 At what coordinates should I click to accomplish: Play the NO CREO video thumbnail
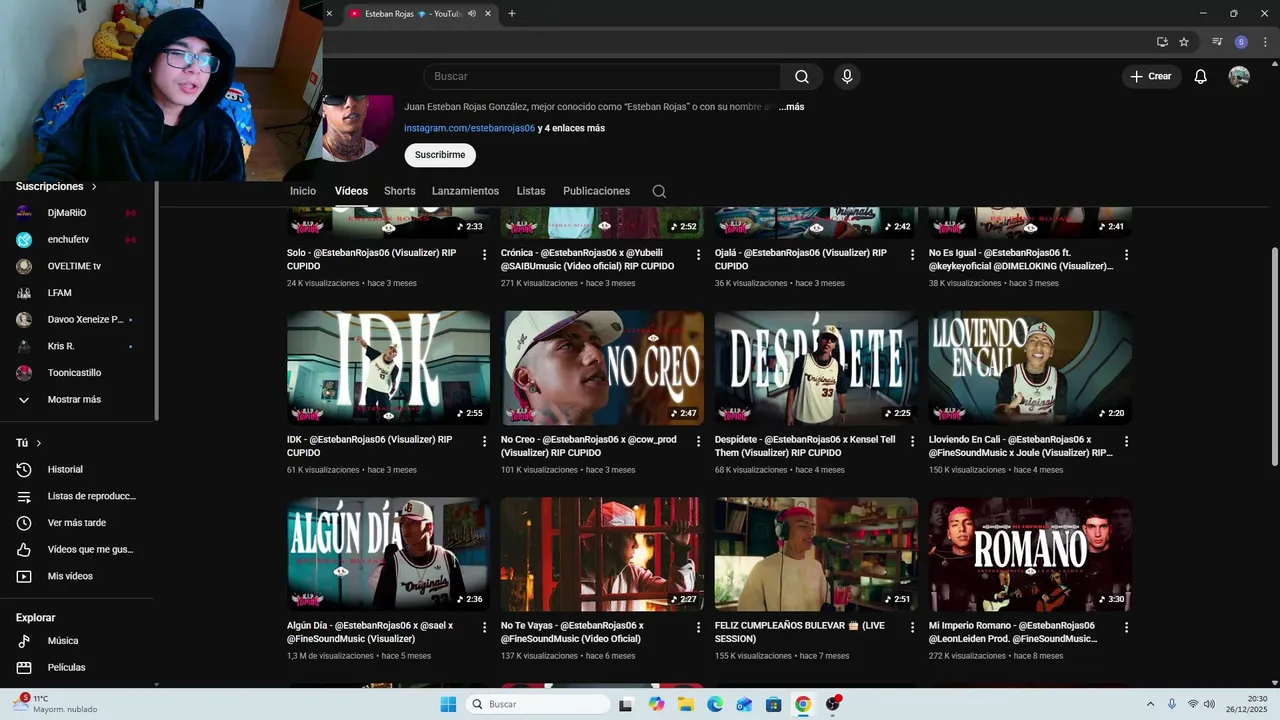click(x=603, y=368)
